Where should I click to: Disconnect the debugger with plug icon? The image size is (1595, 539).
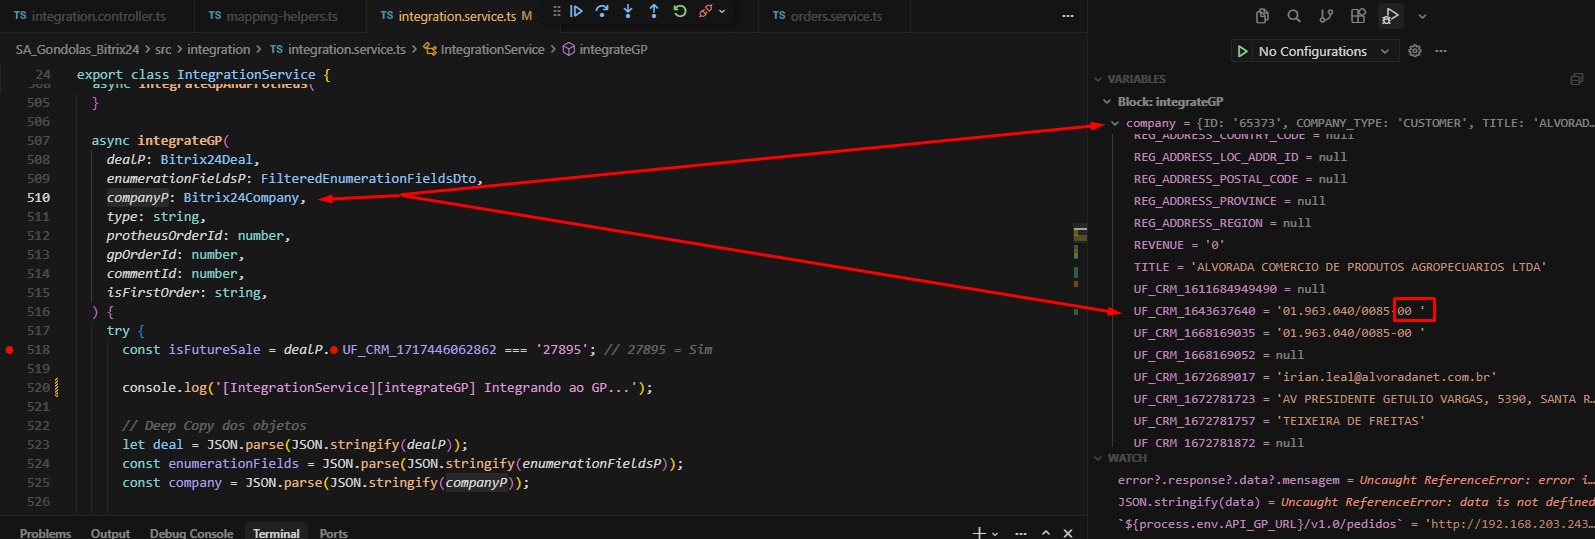706,11
